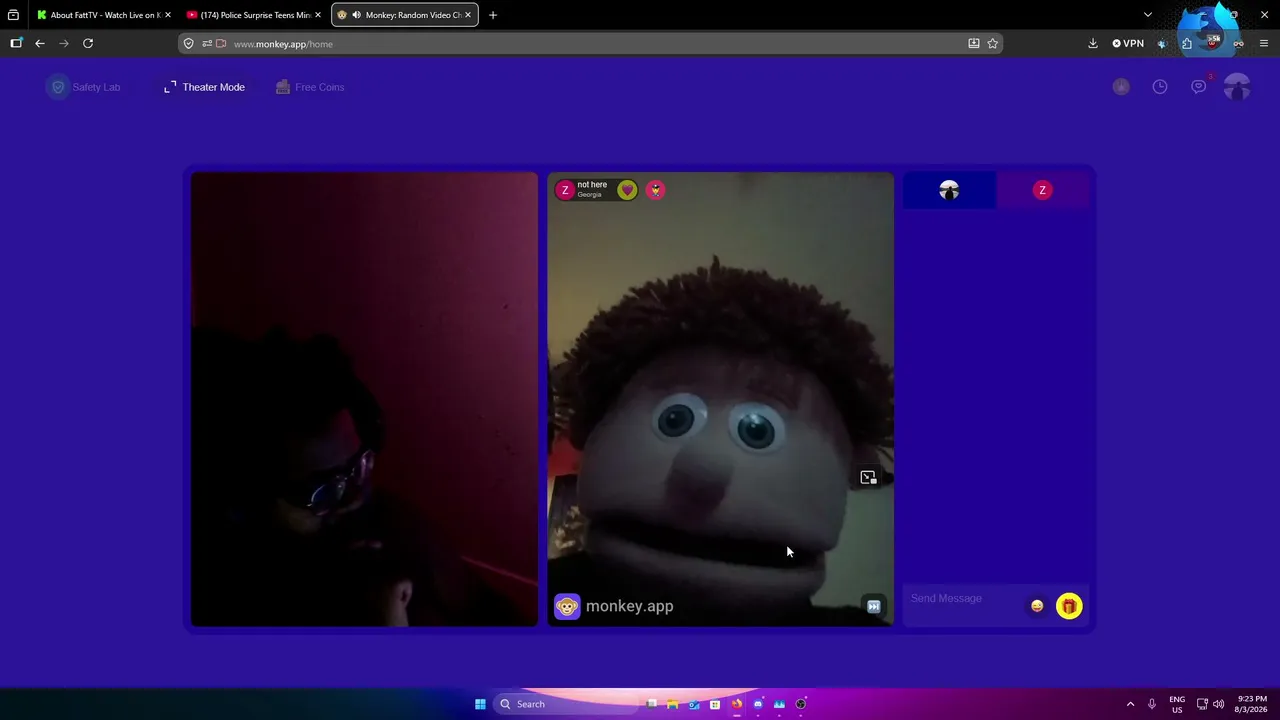Screen dimensions: 1280x720
Task: Mute audio on the Monkey tab
Action: pos(357,15)
